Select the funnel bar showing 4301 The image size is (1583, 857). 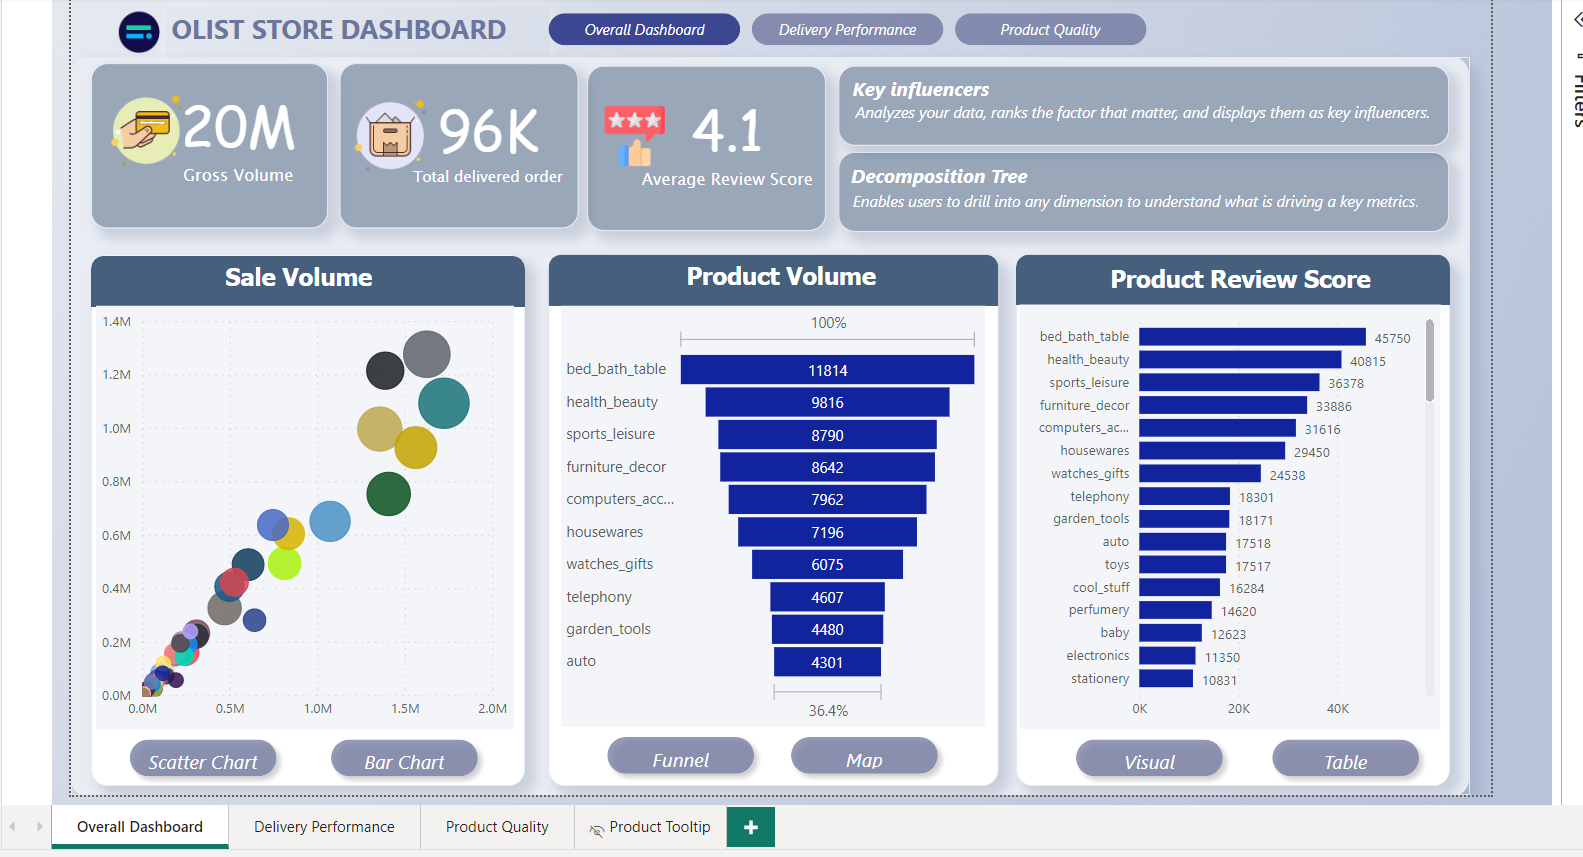click(x=827, y=662)
